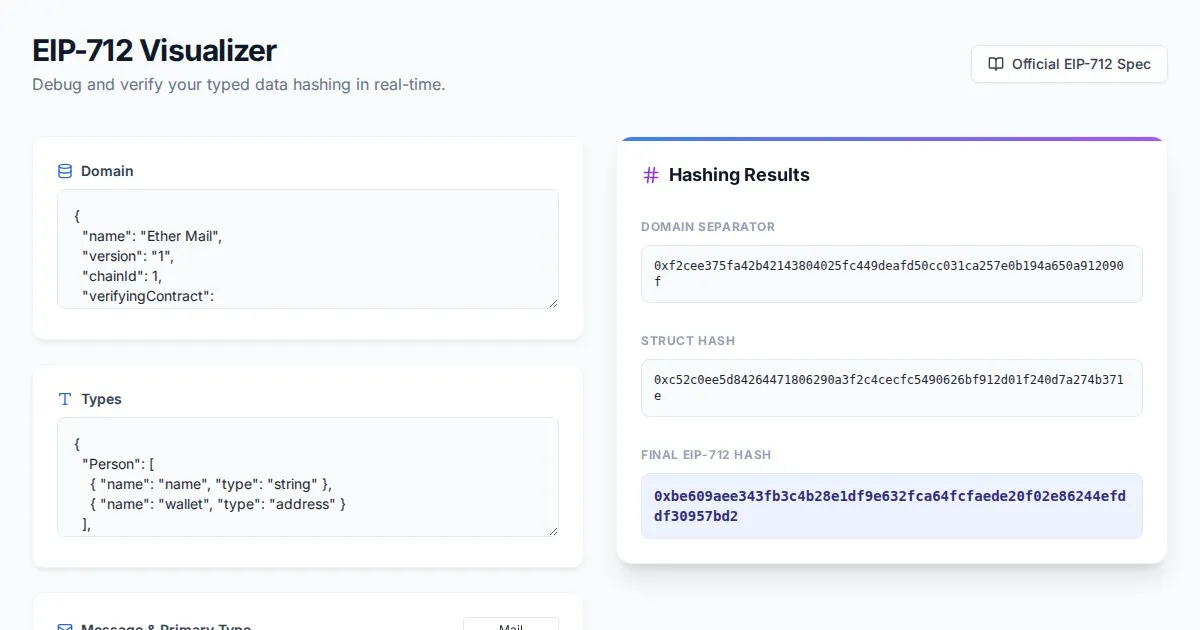Click the verifyingContract line in Domain editor
Image resolution: width=1200 pixels, height=630 pixels.
point(148,296)
